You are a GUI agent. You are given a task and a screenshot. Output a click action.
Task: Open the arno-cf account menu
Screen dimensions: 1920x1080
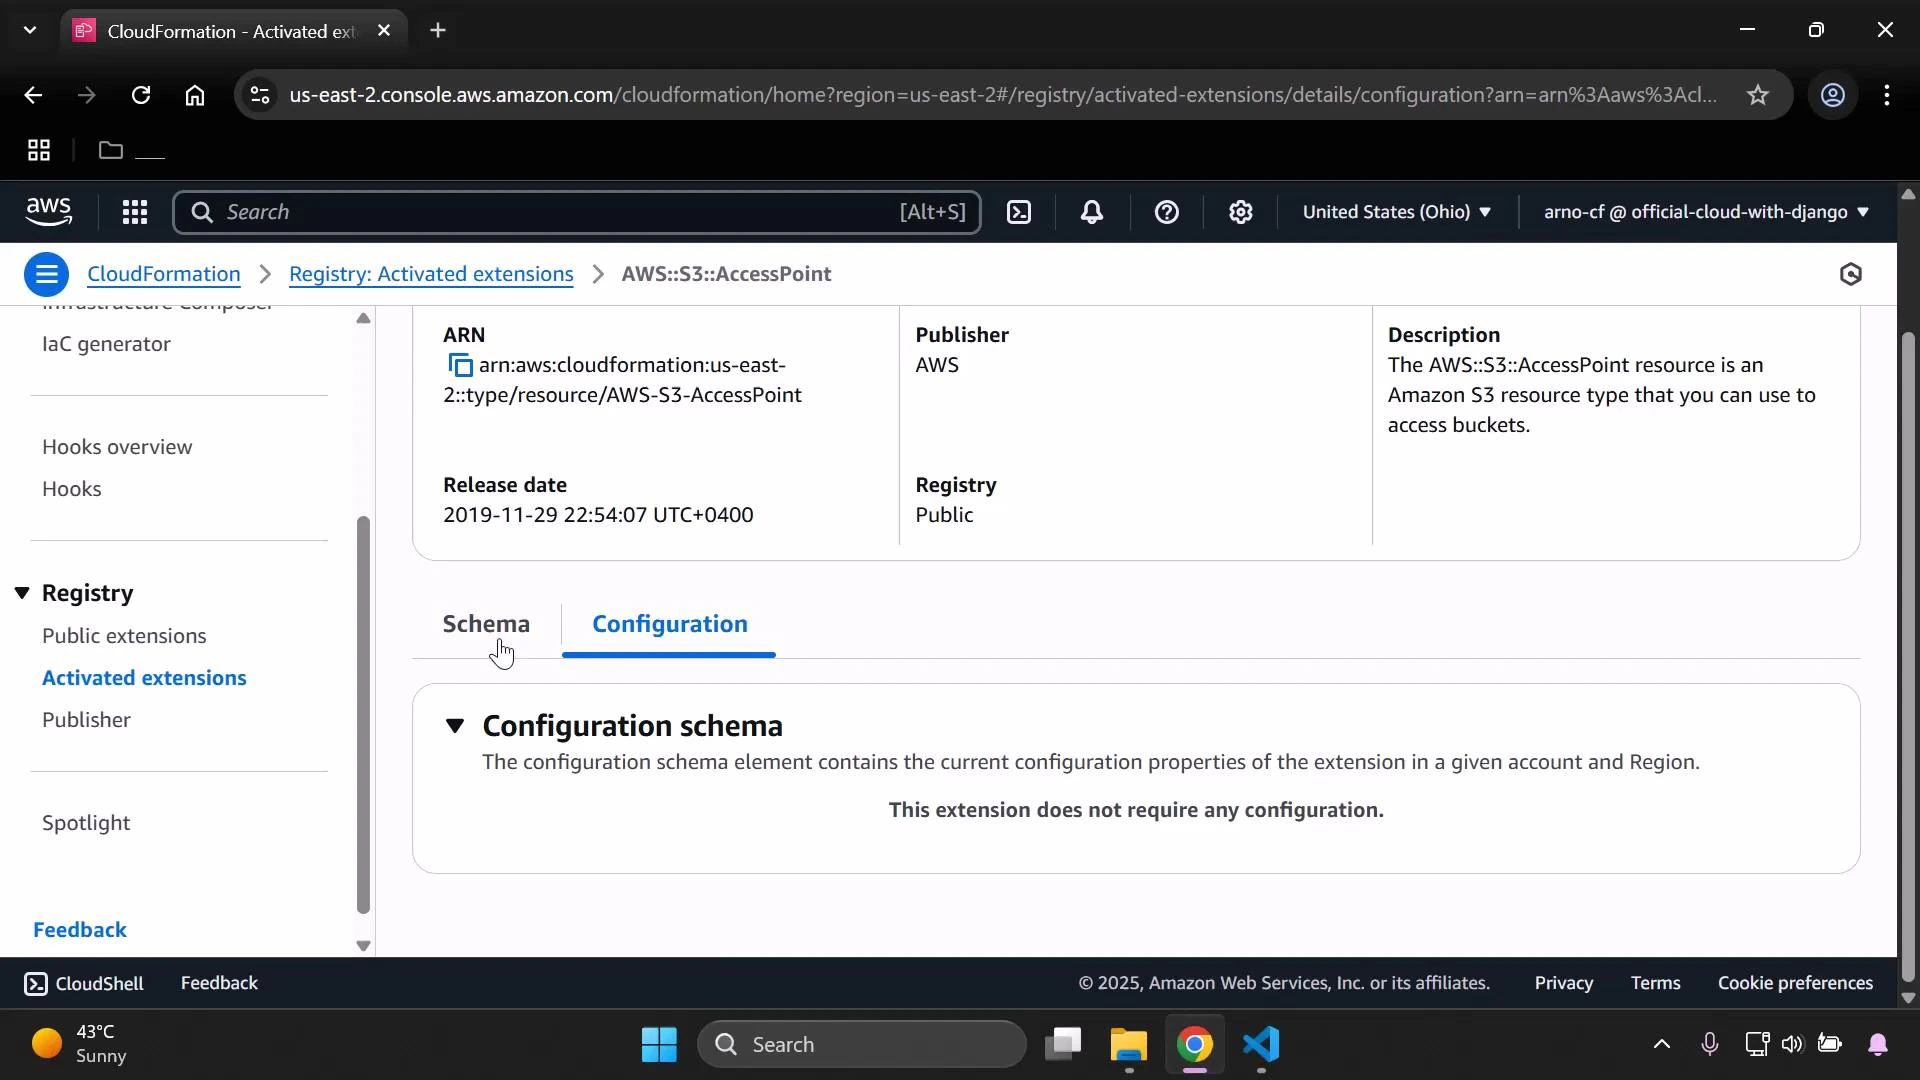pyautogui.click(x=1703, y=212)
